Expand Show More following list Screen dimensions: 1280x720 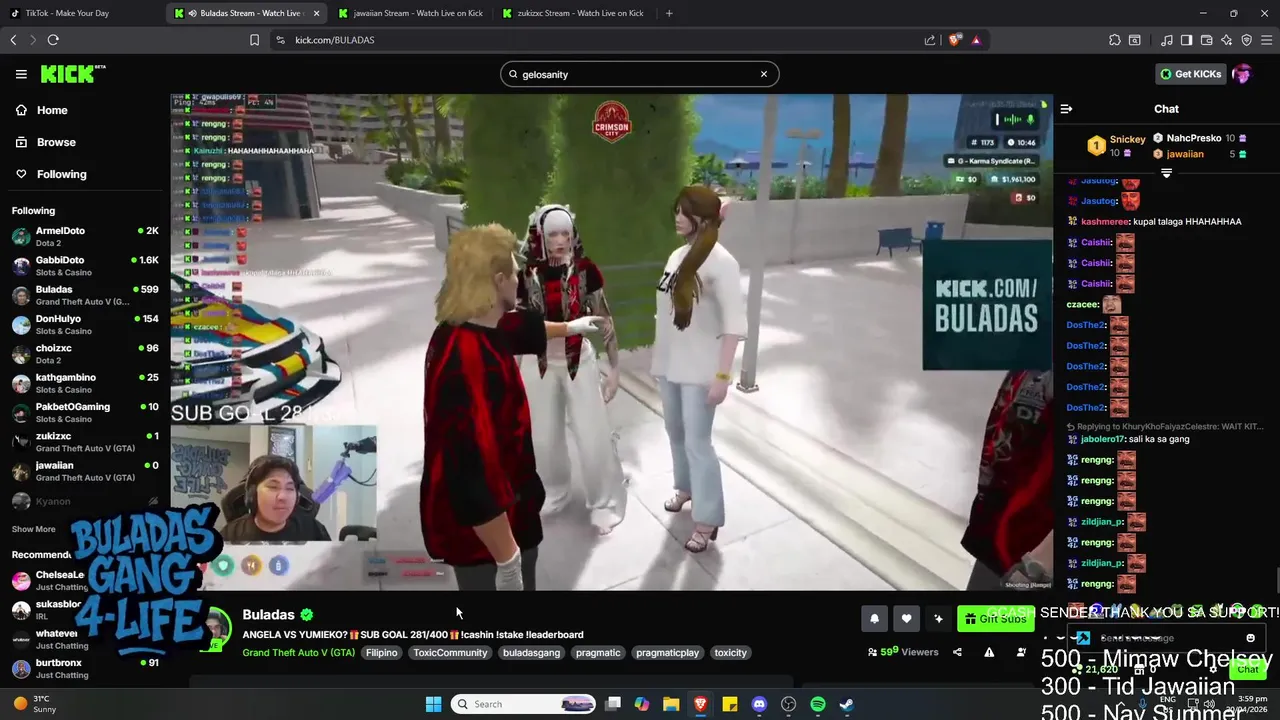[33, 529]
